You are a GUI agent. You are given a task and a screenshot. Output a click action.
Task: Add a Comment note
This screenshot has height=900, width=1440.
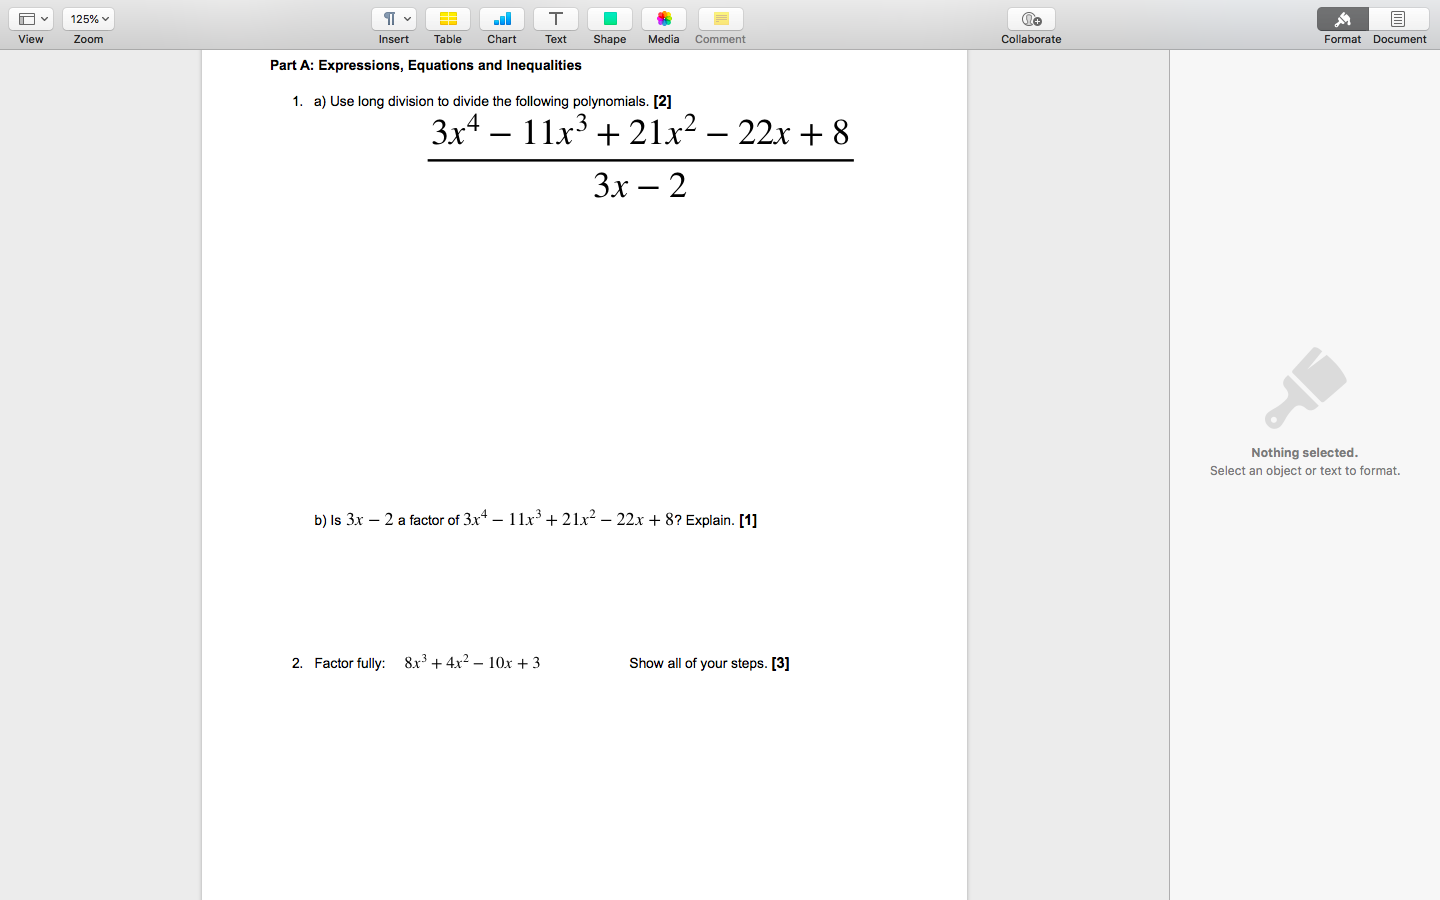[721, 19]
